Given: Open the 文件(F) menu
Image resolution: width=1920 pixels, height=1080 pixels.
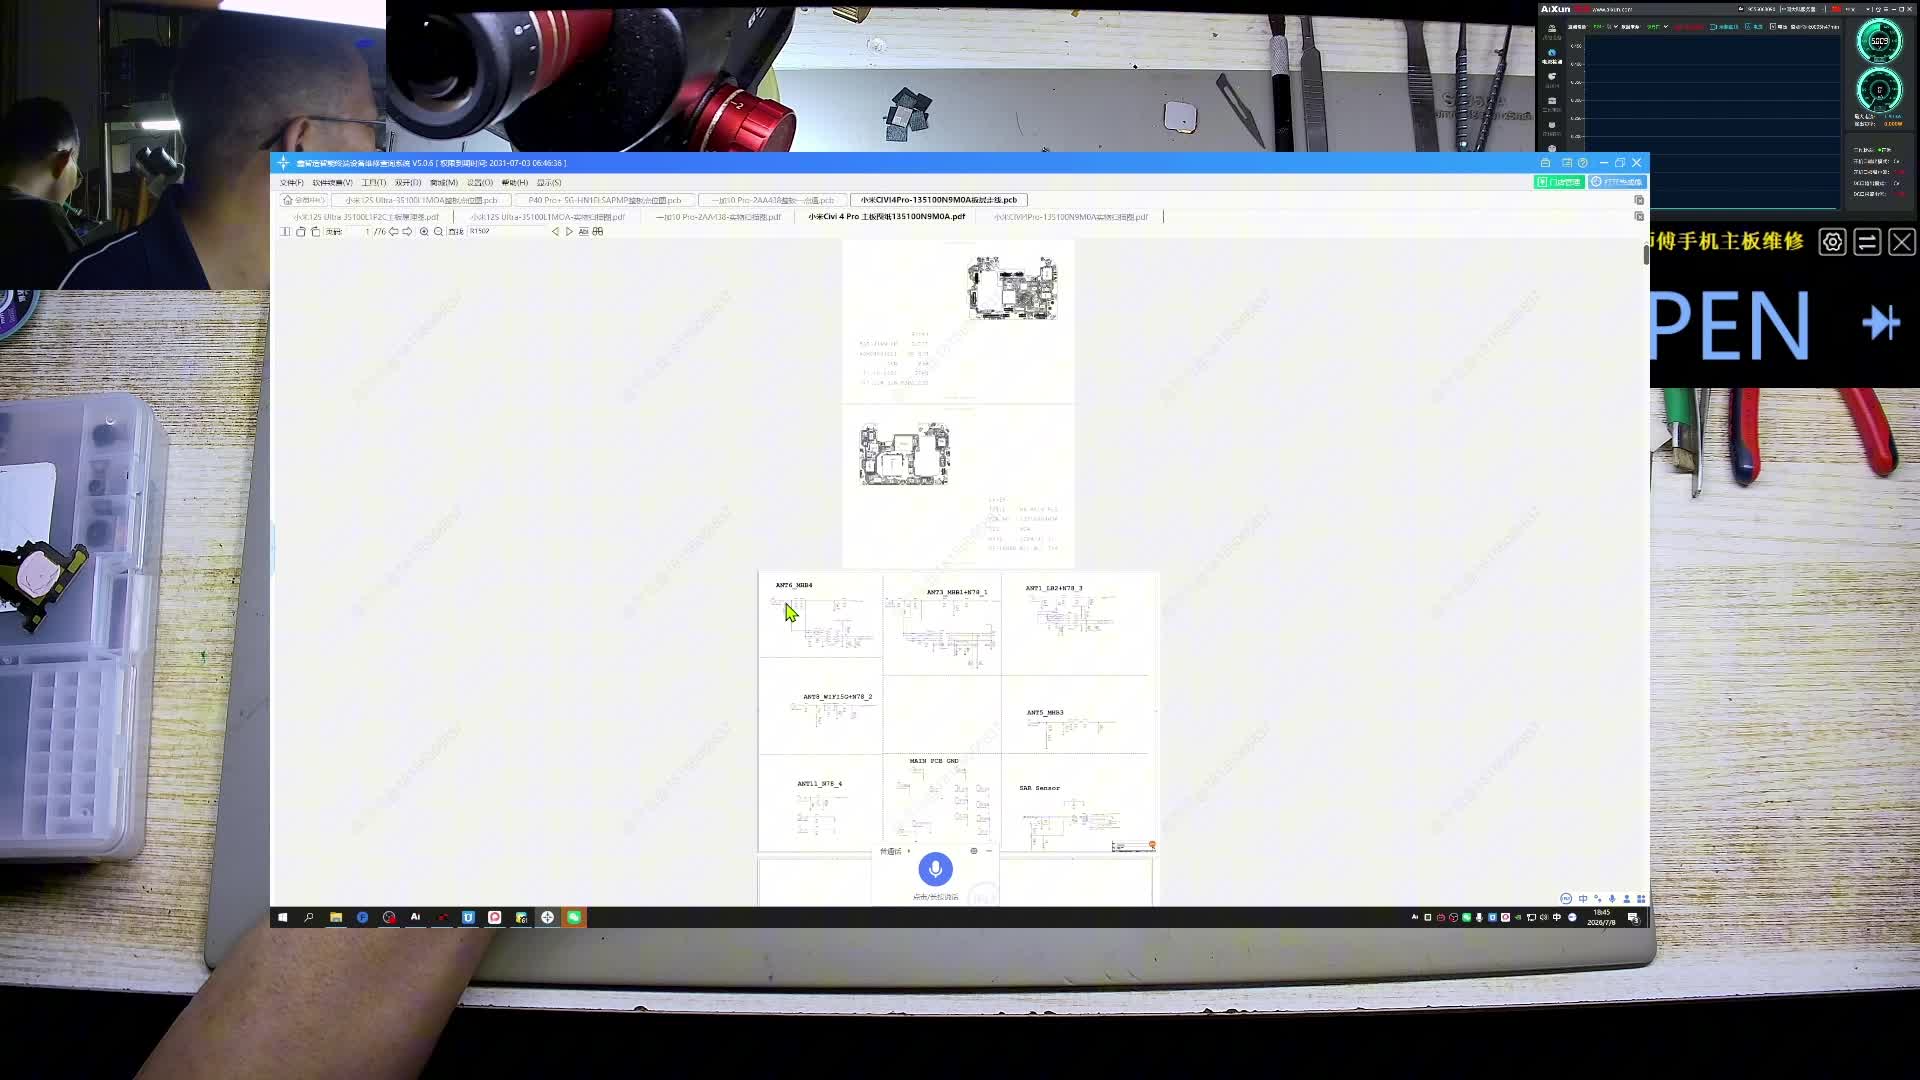Looking at the screenshot, I should tap(291, 183).
